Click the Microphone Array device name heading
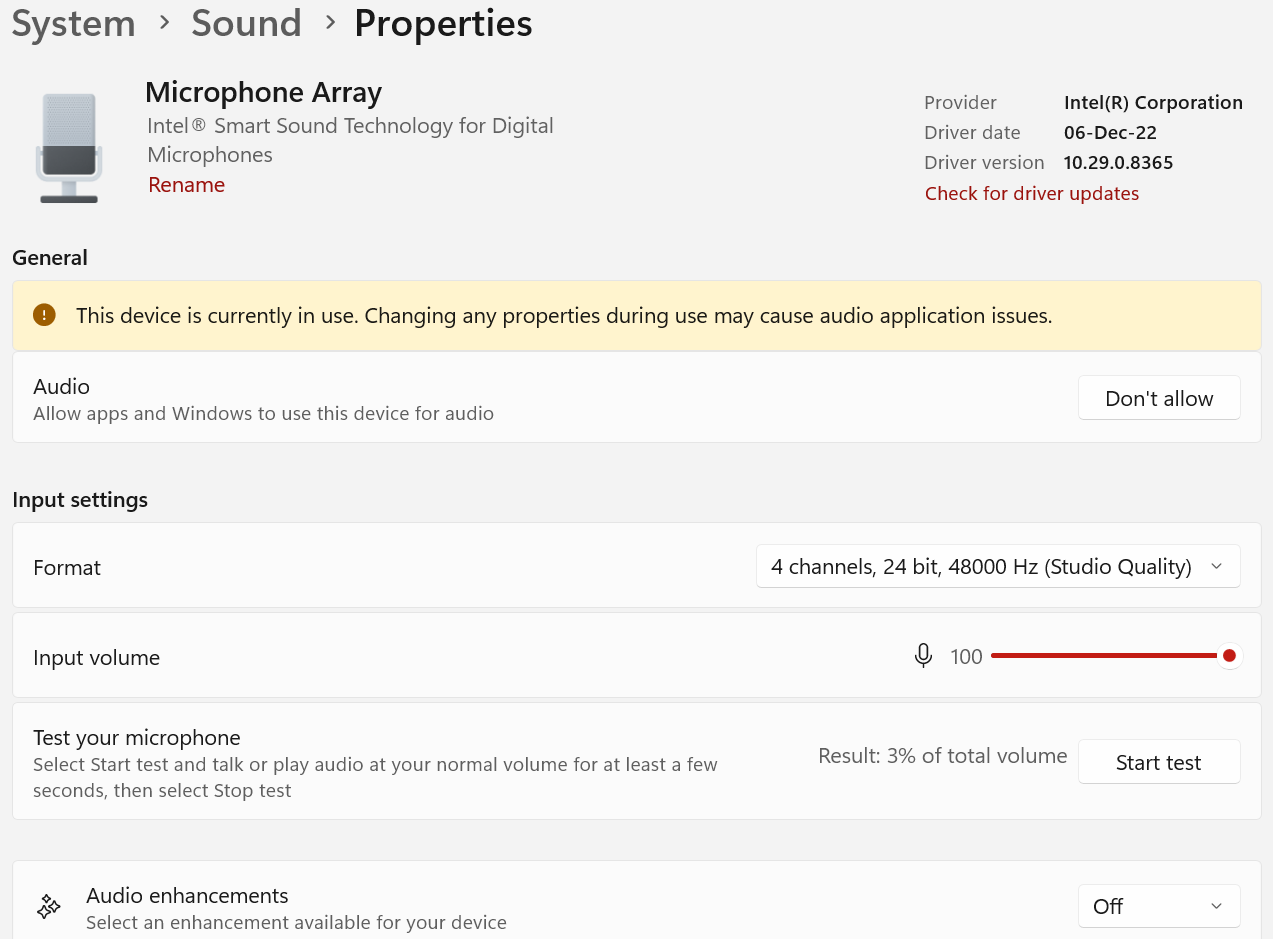Image resolution: width=1273 pixels, height=939 pixels. [x=263, y=92]
